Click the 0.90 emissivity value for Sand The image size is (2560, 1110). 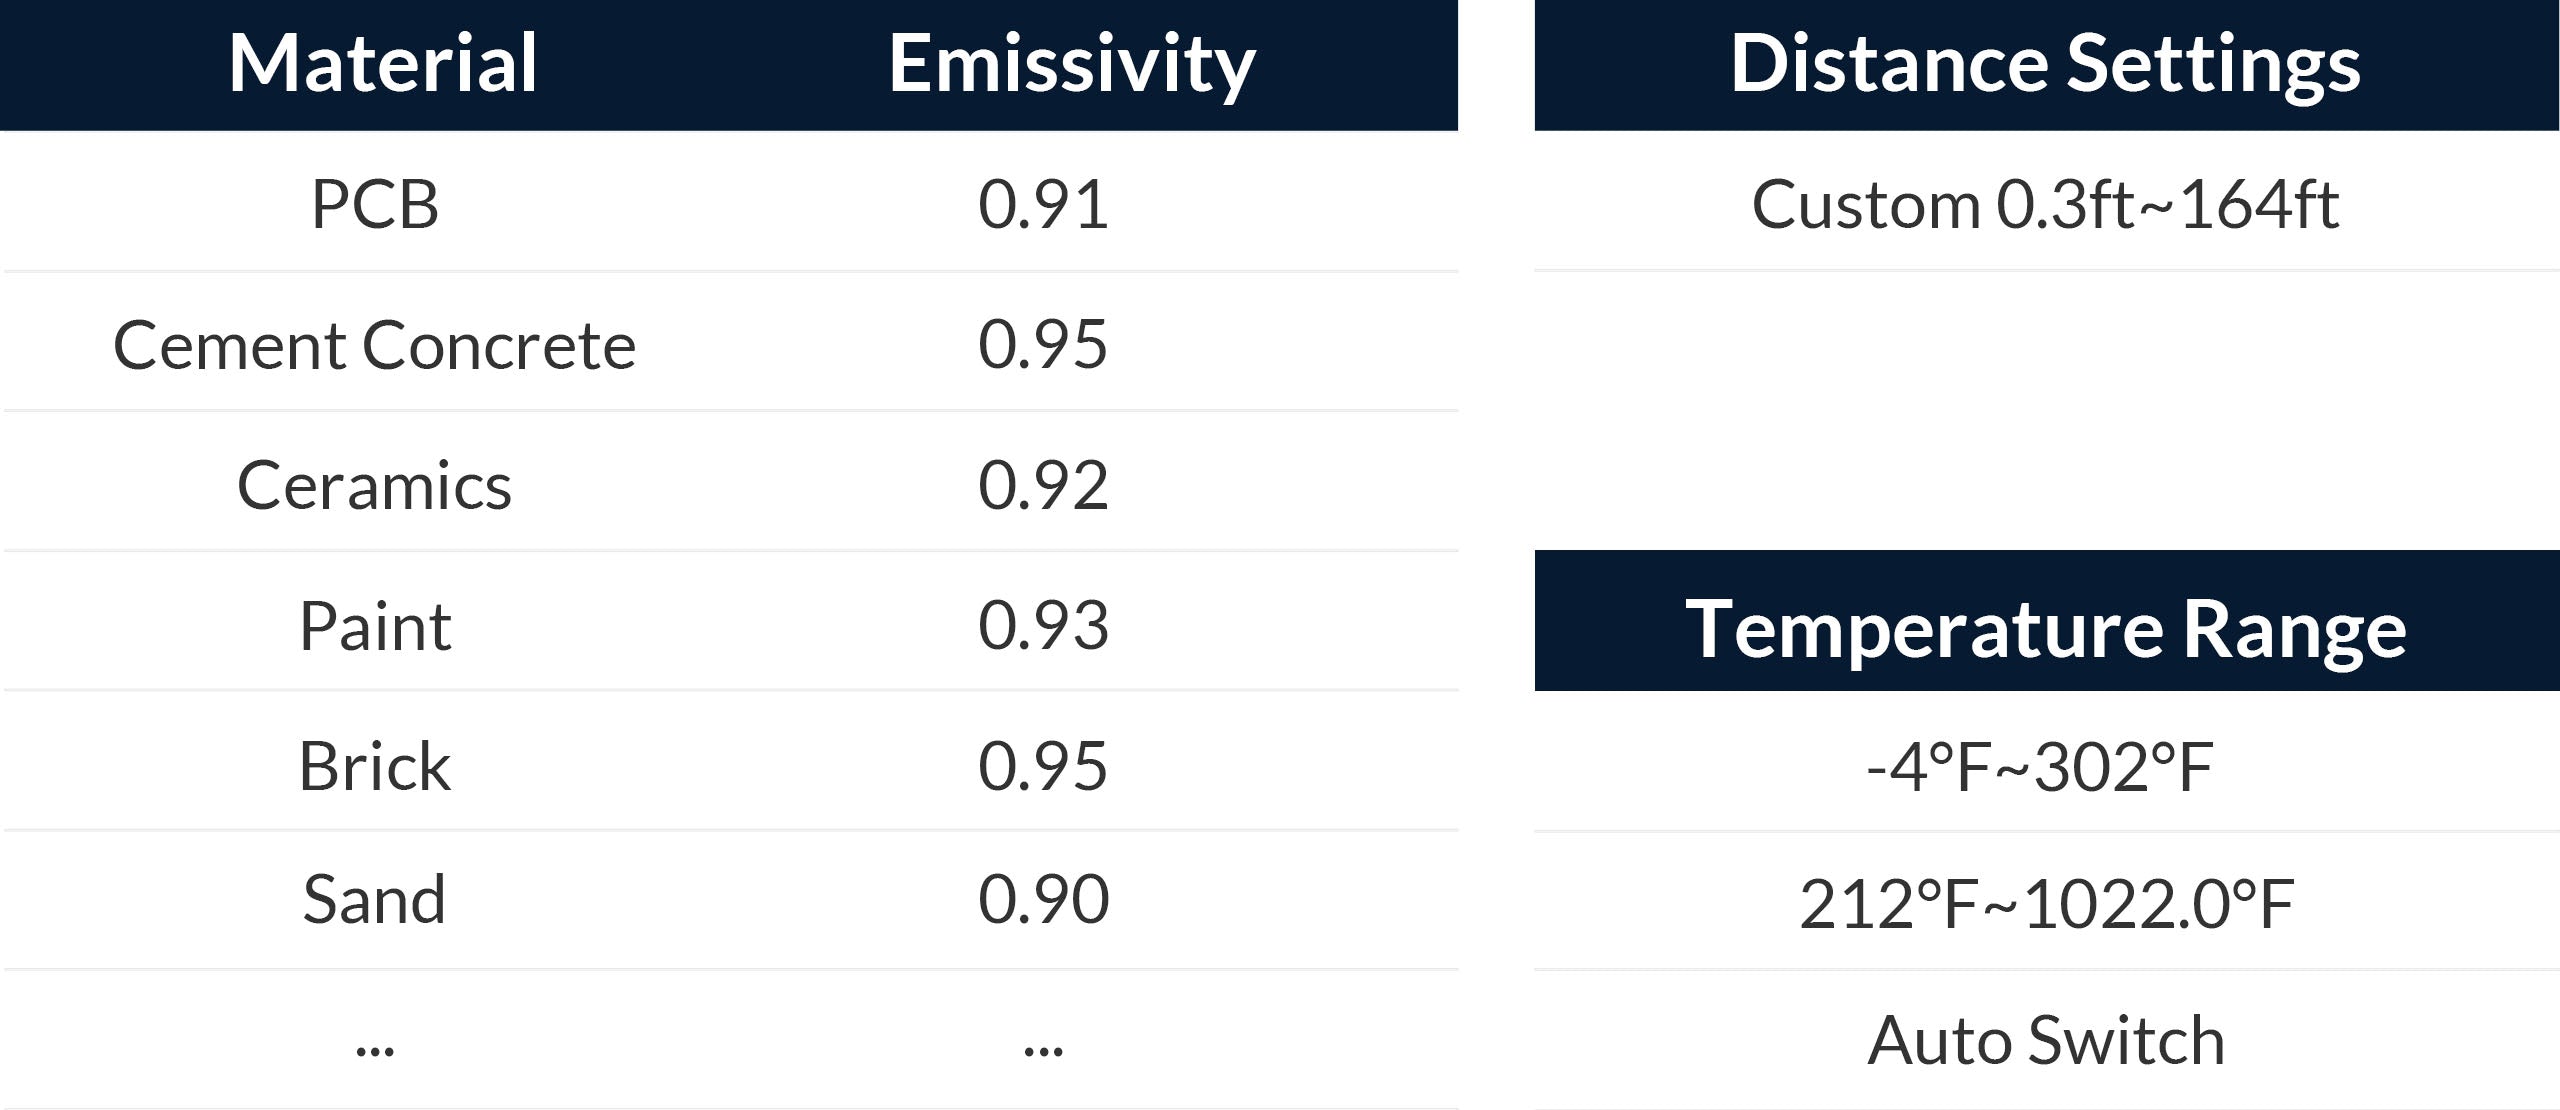click(1043, 899)
